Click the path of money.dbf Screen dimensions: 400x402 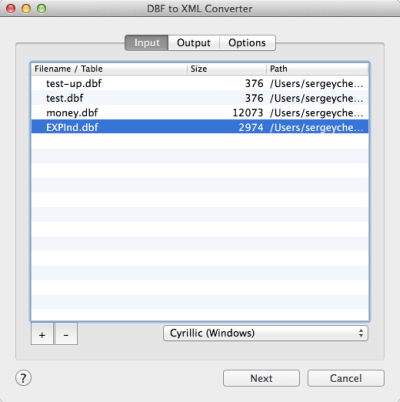(316, 113)
